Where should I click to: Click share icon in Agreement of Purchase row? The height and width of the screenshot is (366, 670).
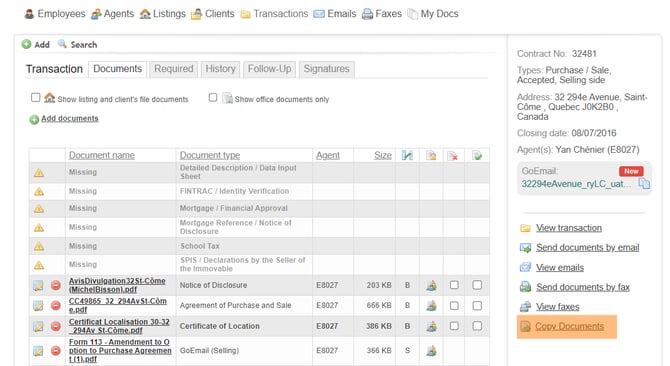432,305
